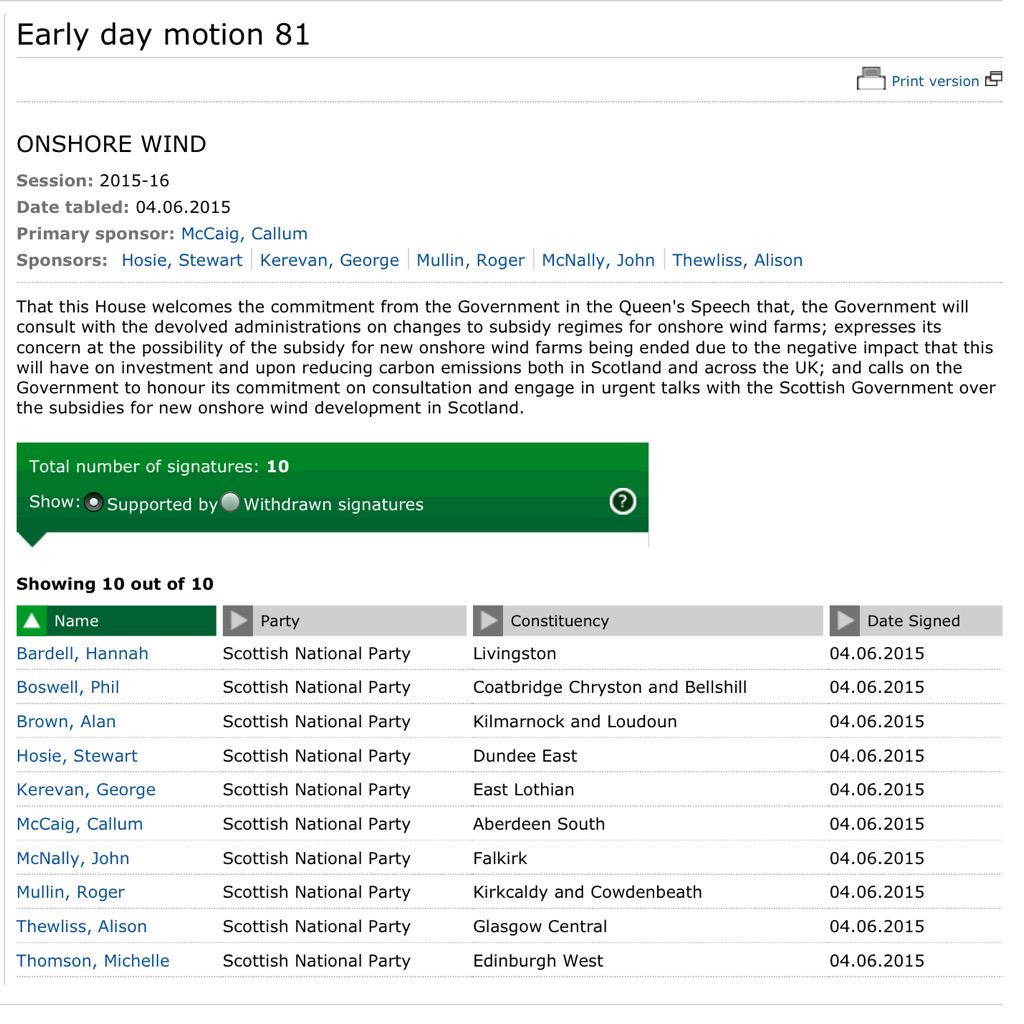The width and height of the screenshot is (1024, 1024).
Task: Open Thewliss, Alison in the signatures table
Action: pos(82,927)
